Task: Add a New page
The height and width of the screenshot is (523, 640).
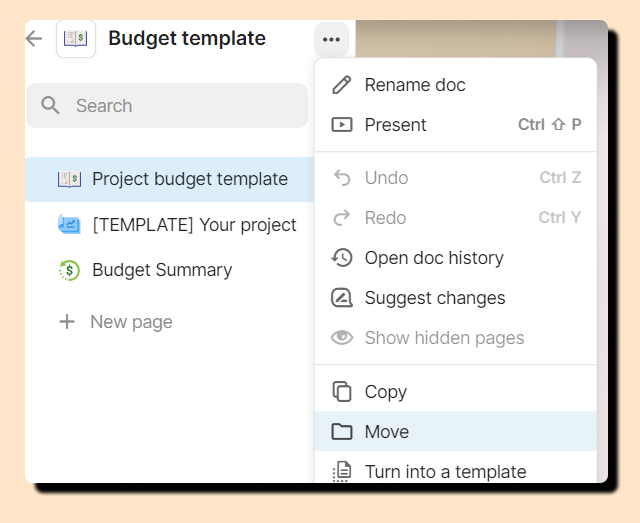Action: click(x=131, y=322)
